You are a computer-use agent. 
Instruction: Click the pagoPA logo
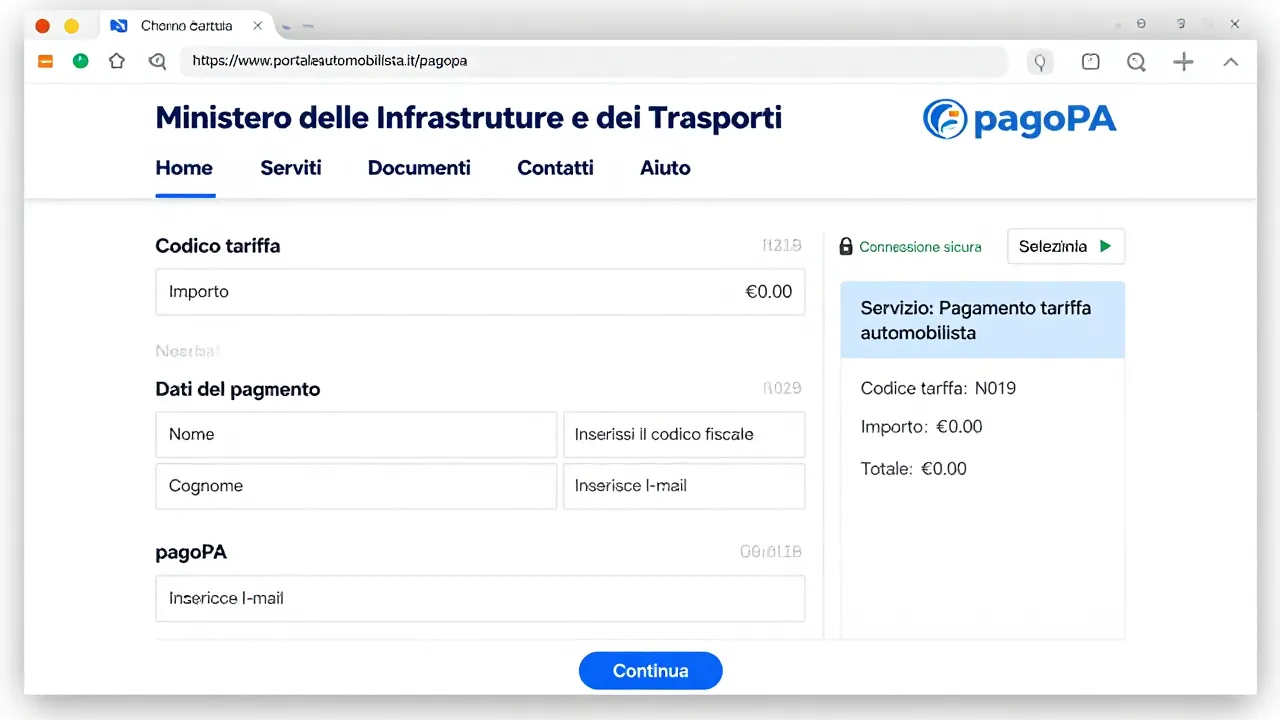tap(1019, 119)
